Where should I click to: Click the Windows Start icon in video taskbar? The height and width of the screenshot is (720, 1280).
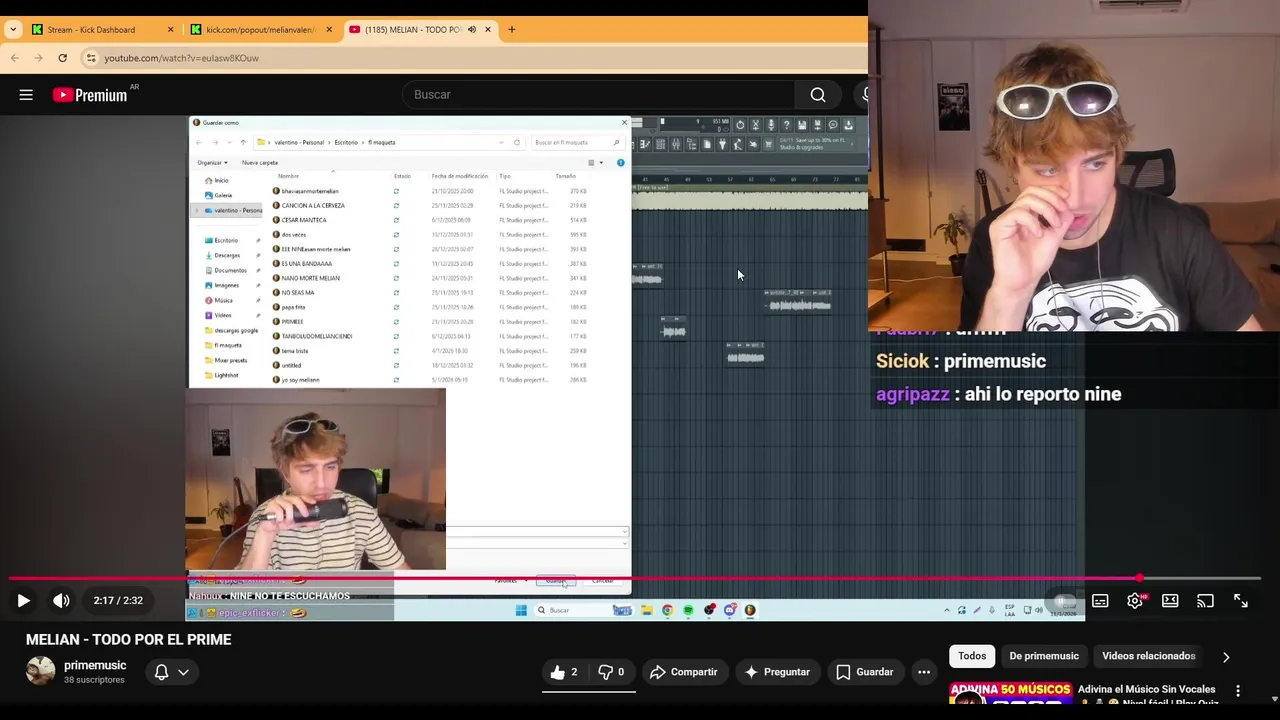[x=521, y=610]
